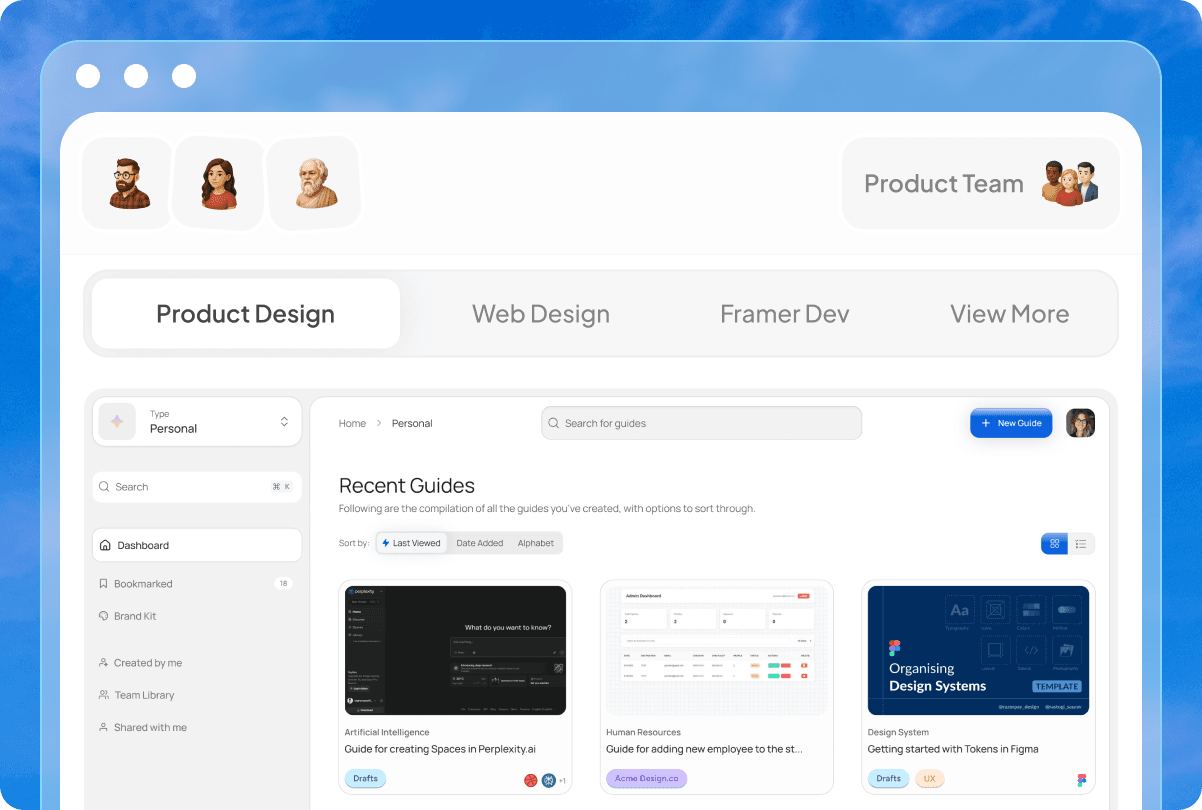Click the red collaborator avatar on Perplexity guide
The image size is (1202, 810).
pyautogui.click(x=531, y=780)
